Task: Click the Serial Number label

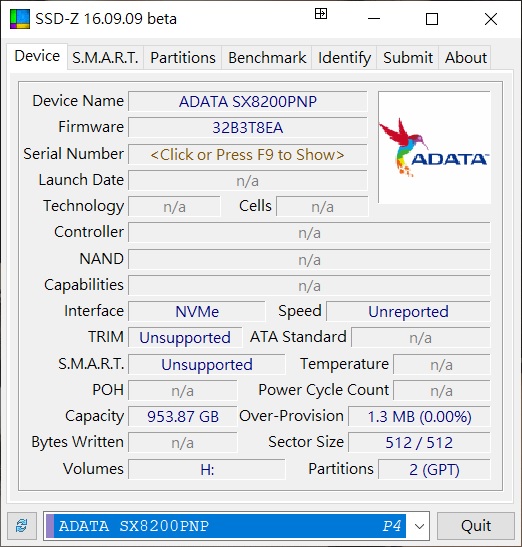Action: 73,154
